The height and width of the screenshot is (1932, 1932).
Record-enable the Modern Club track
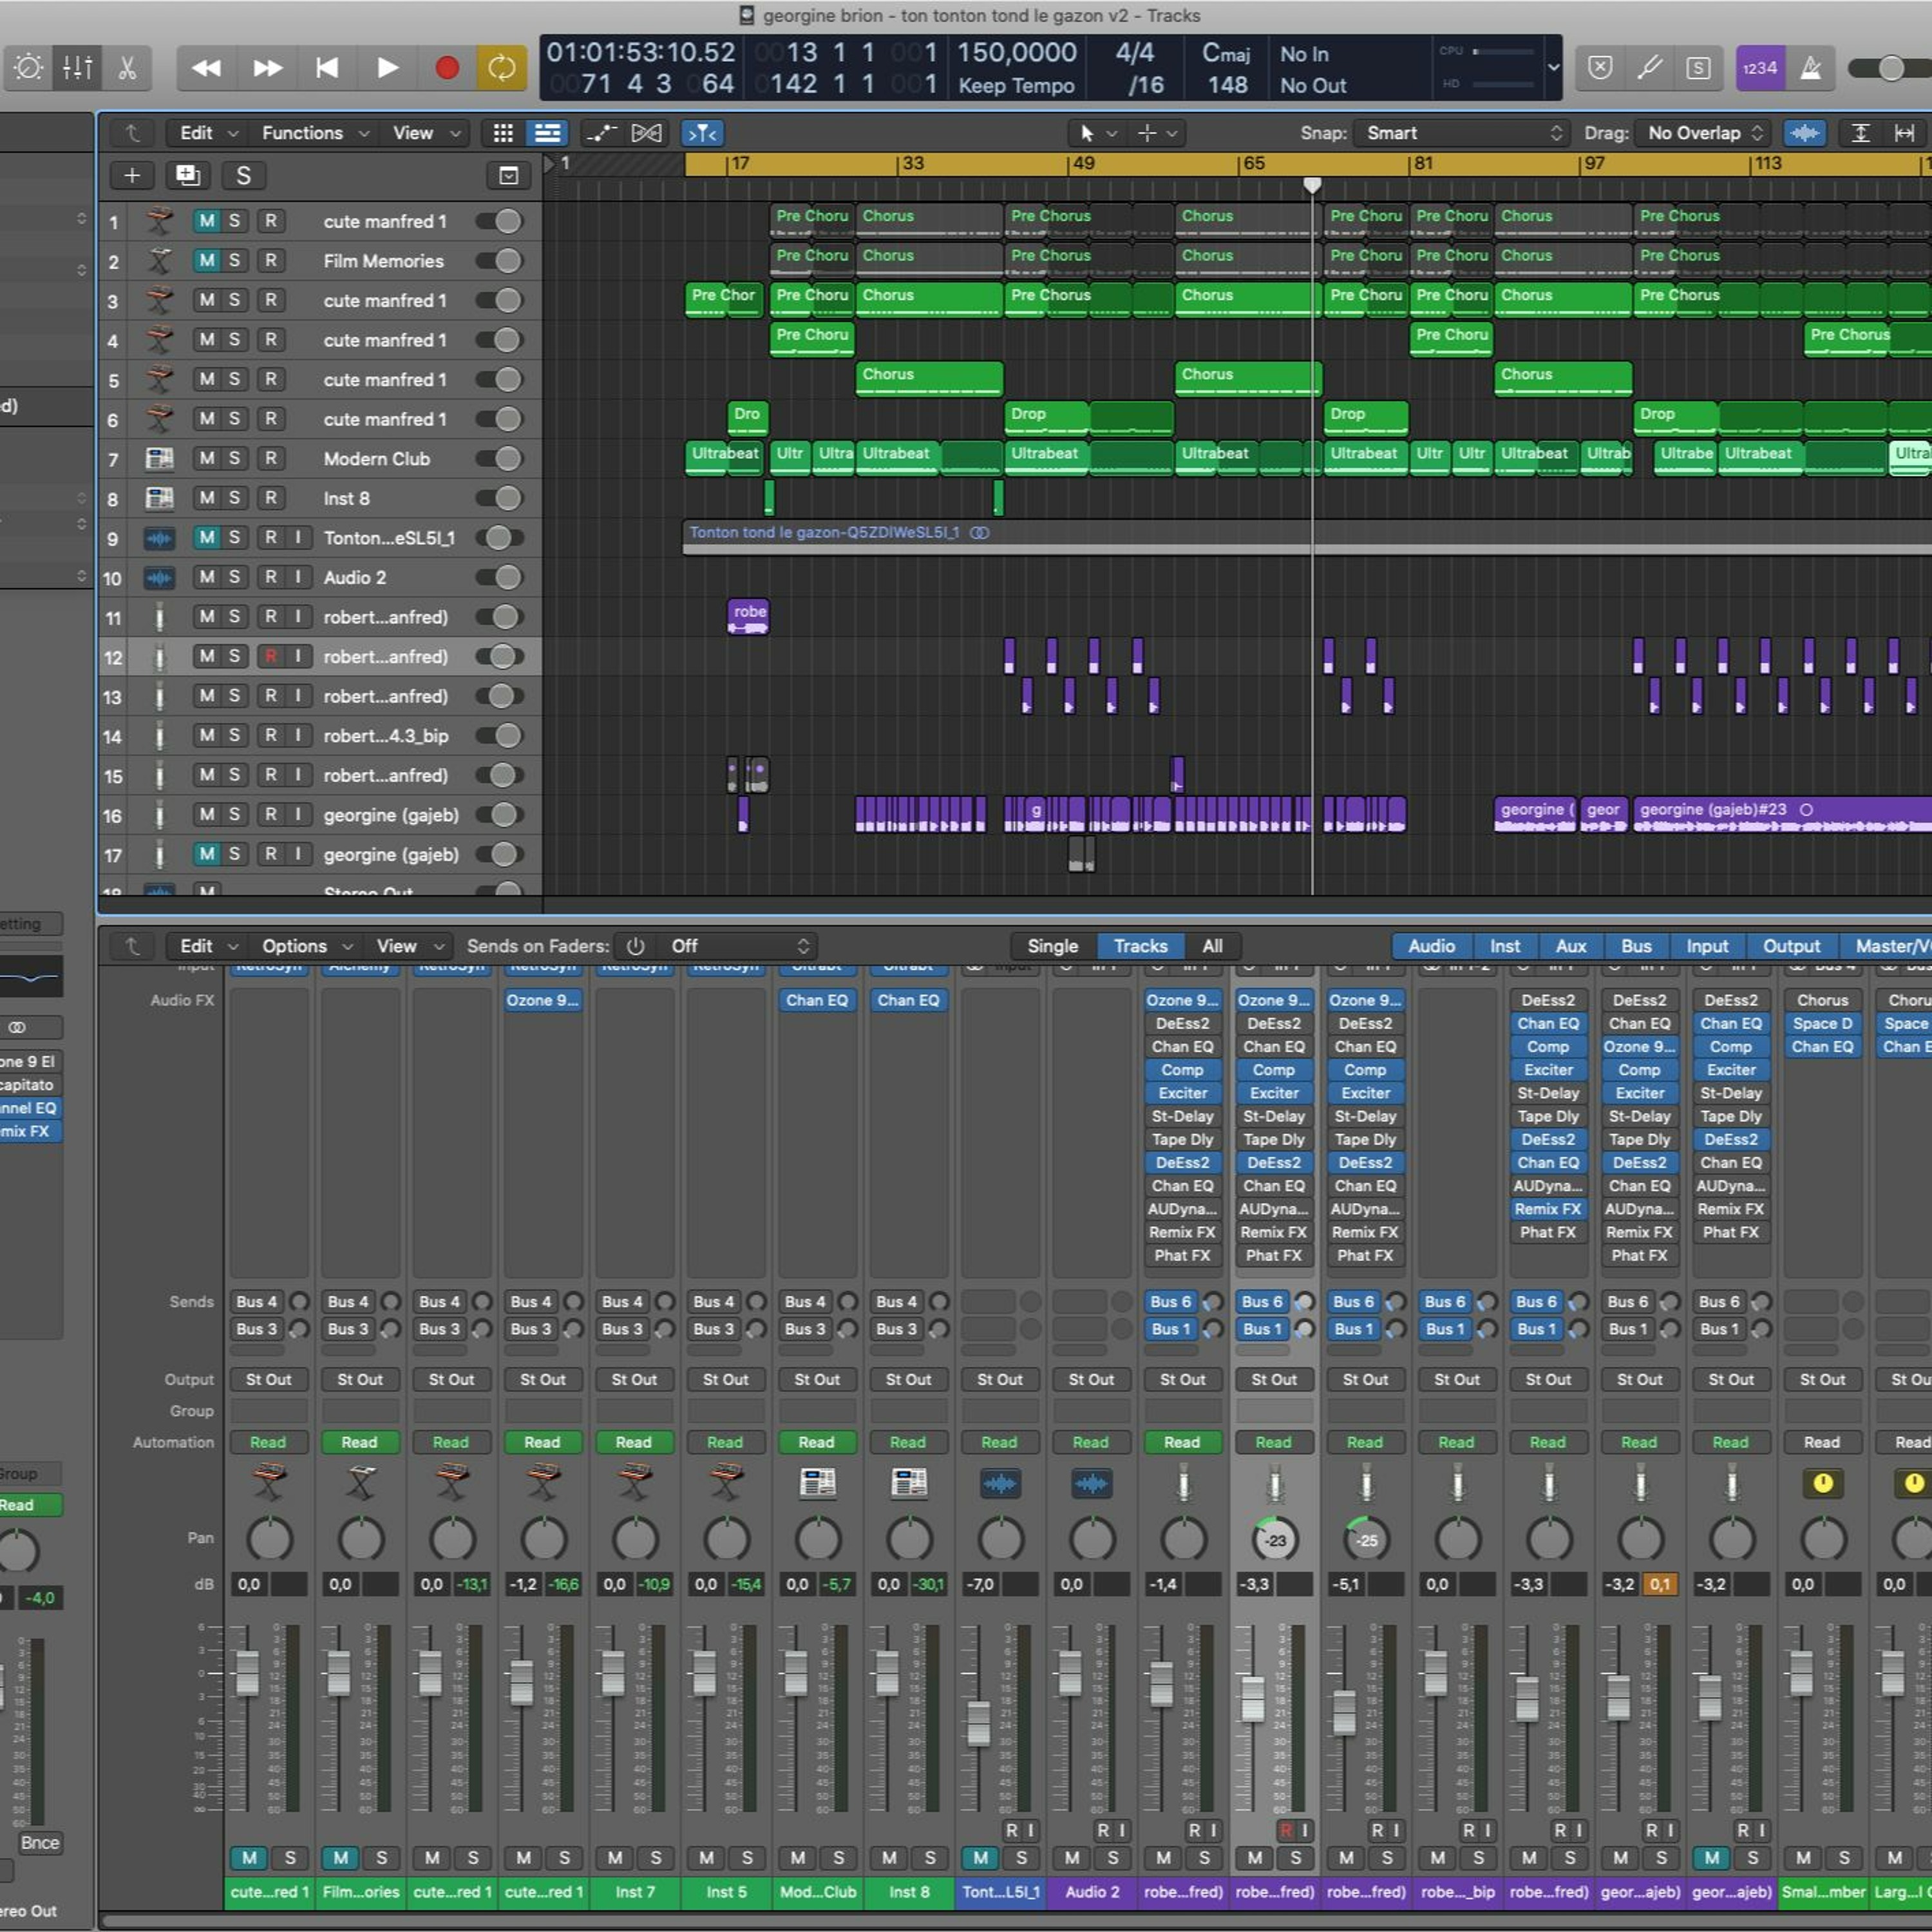(271, 459)
